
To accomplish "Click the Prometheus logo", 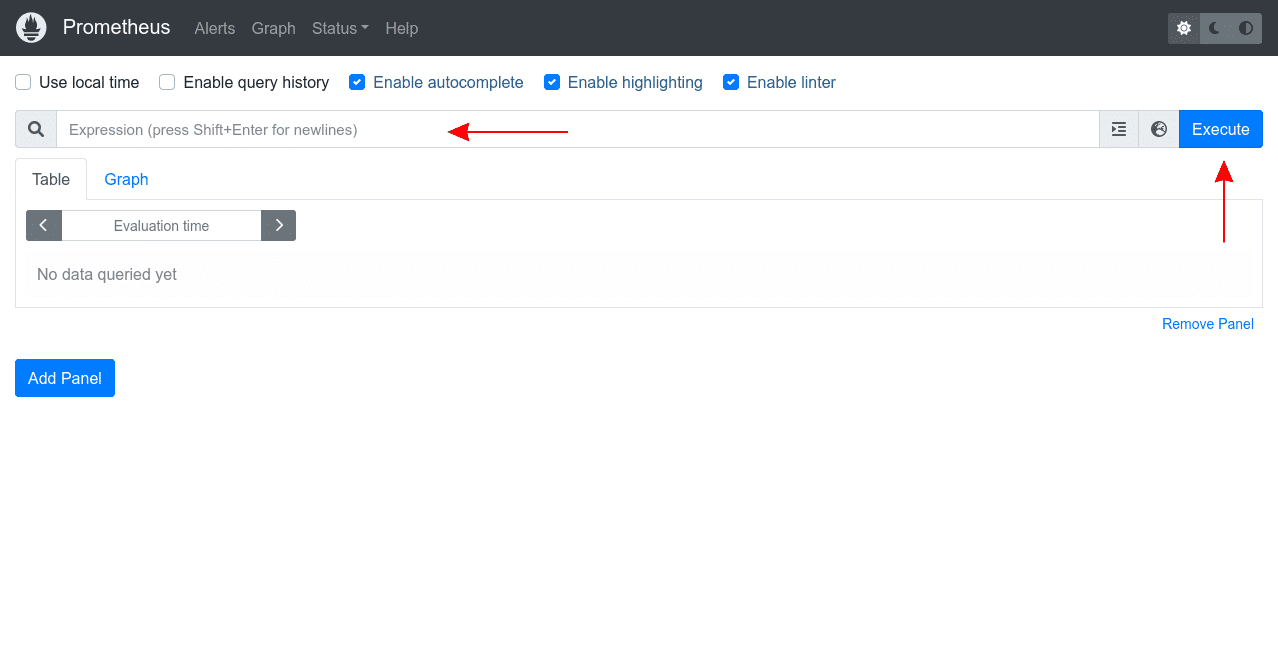I will pyautogui.click(x=30, y=27).
